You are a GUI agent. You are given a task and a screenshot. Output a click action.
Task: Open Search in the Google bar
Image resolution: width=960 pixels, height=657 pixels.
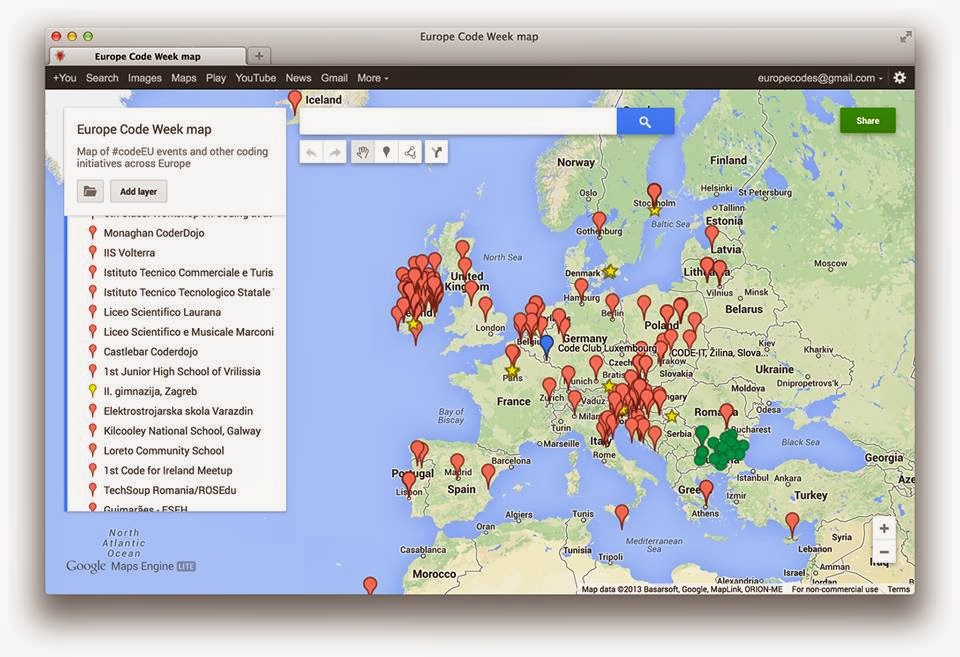click(x=102, y=78)
